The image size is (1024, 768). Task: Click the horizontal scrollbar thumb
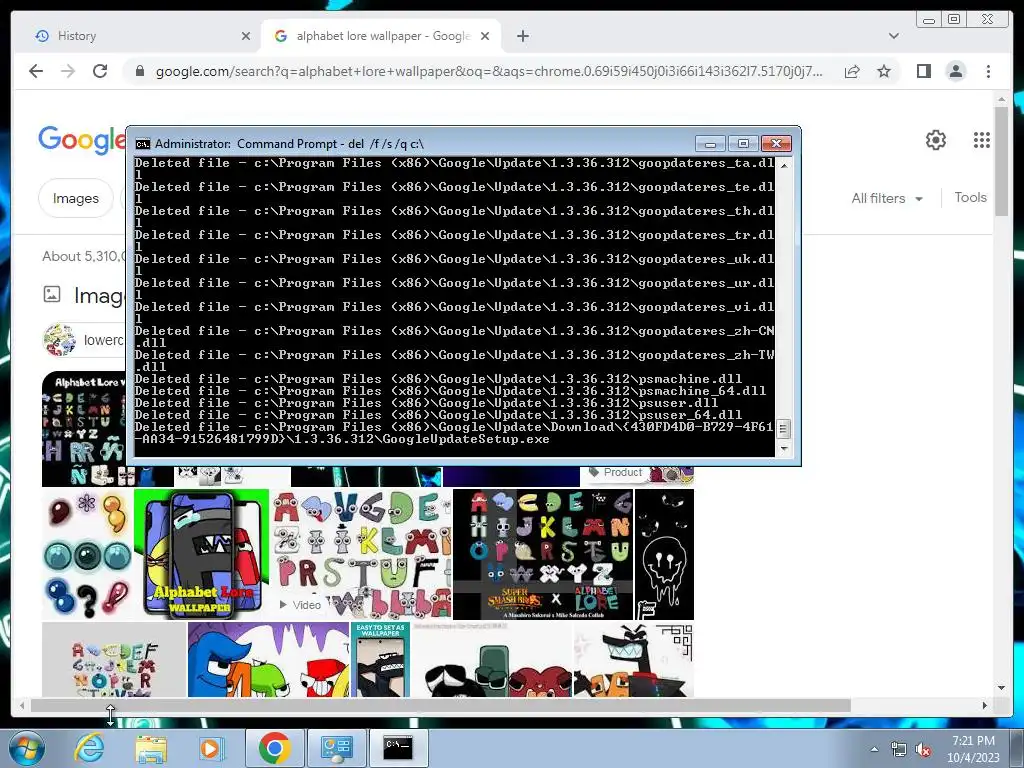[x=441, y=705]
